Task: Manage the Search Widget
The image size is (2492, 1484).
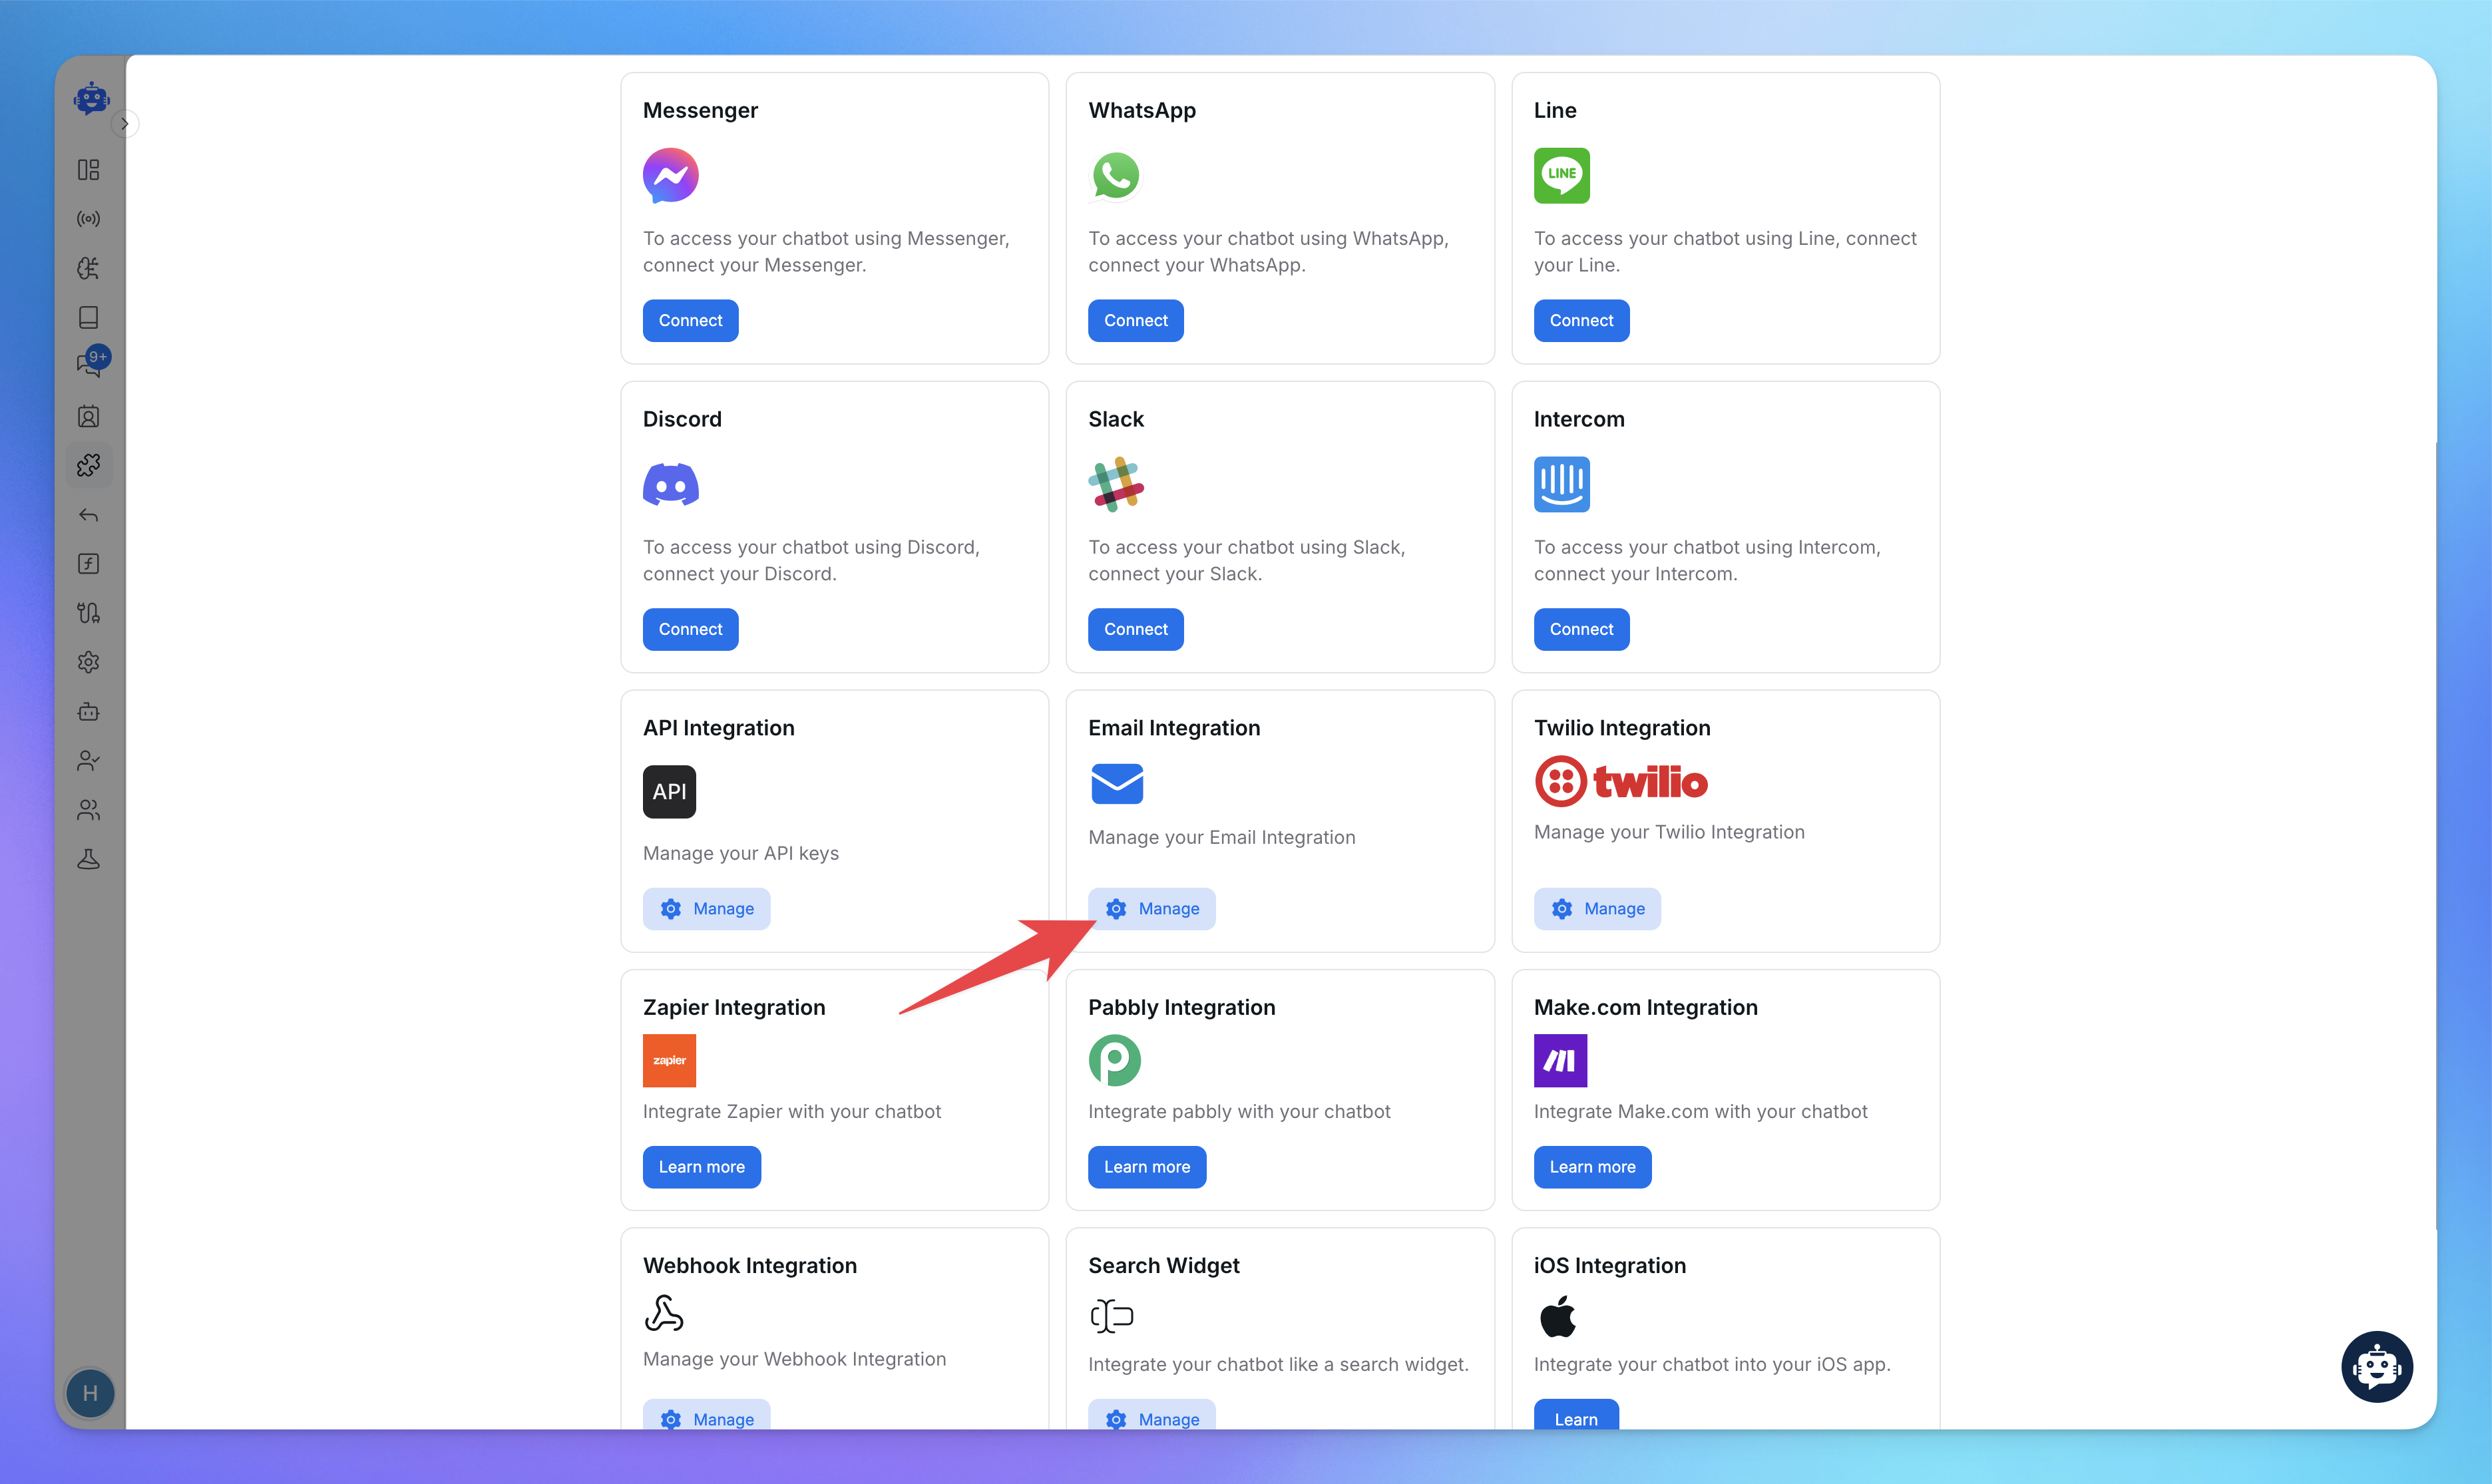Action: (1151, 1415)
